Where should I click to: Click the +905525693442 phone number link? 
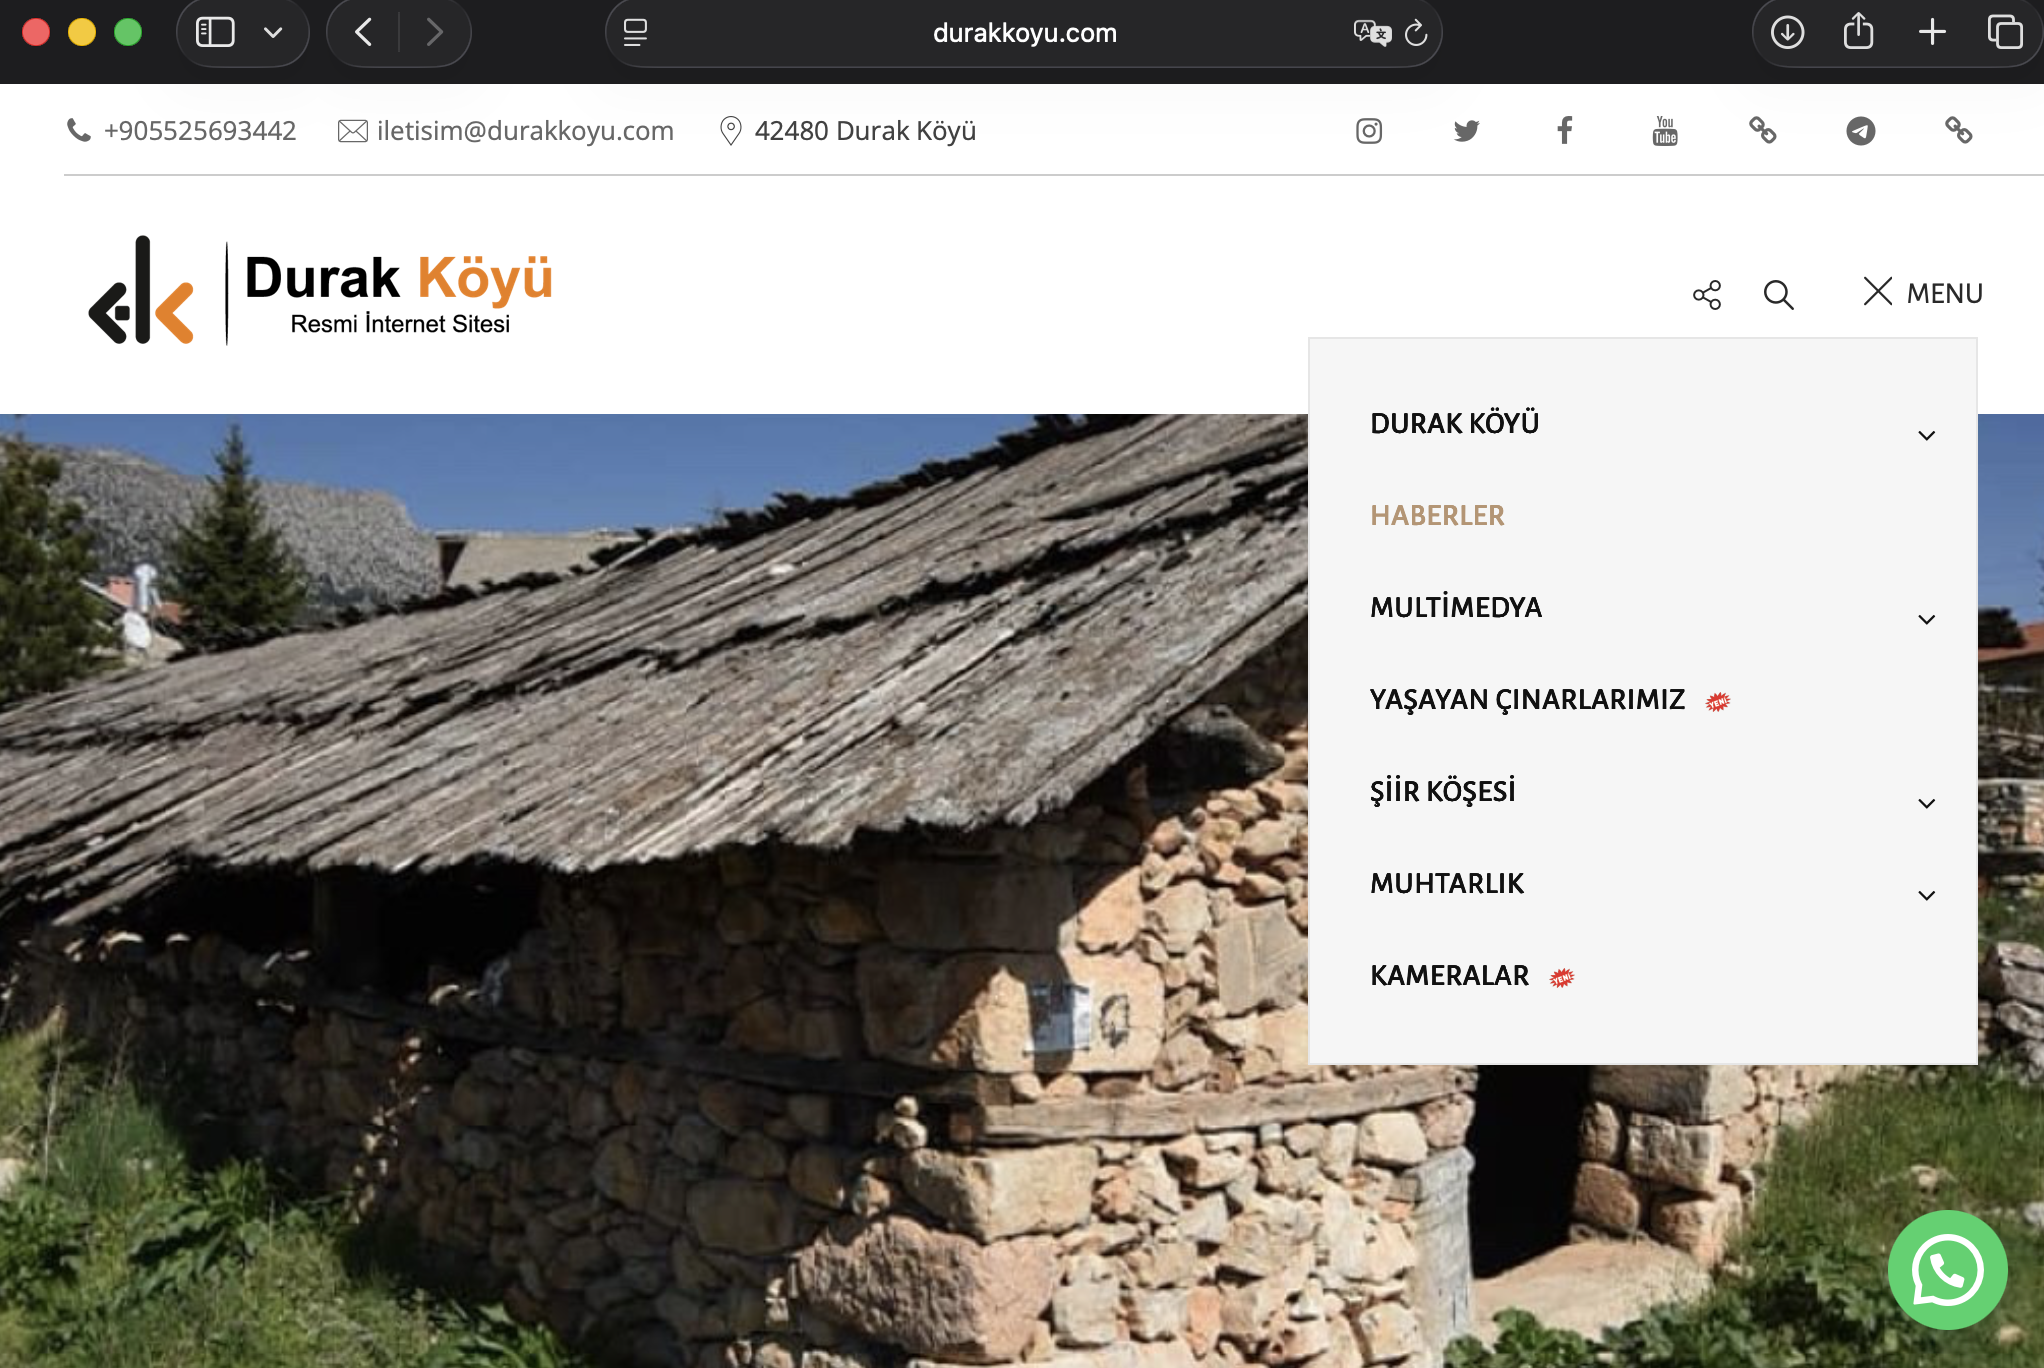pos(199,131)
